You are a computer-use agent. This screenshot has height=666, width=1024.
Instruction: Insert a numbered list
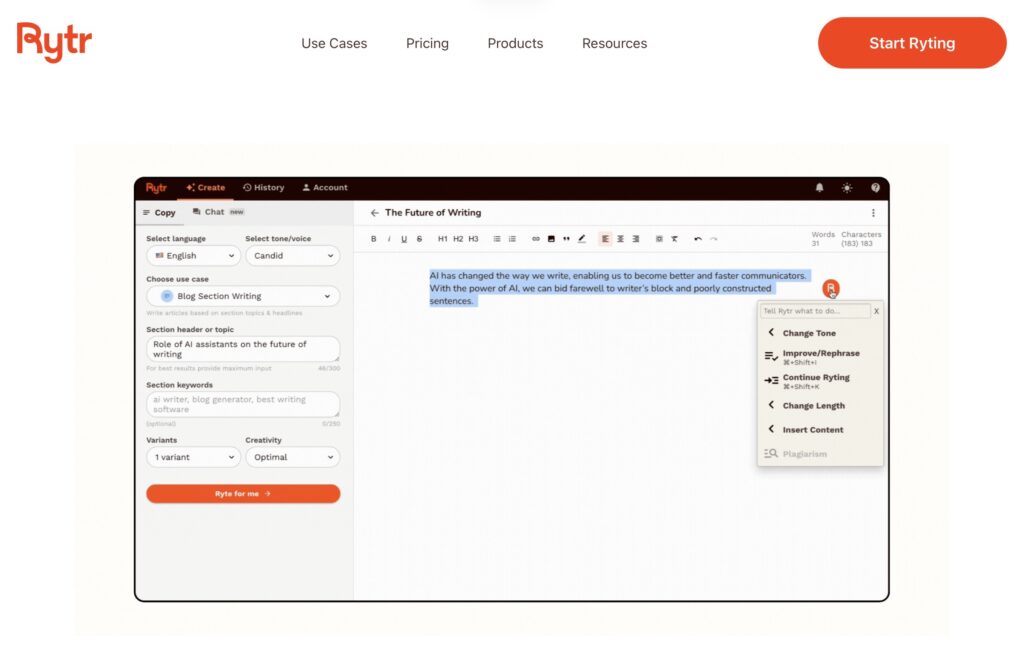[512, 239]
